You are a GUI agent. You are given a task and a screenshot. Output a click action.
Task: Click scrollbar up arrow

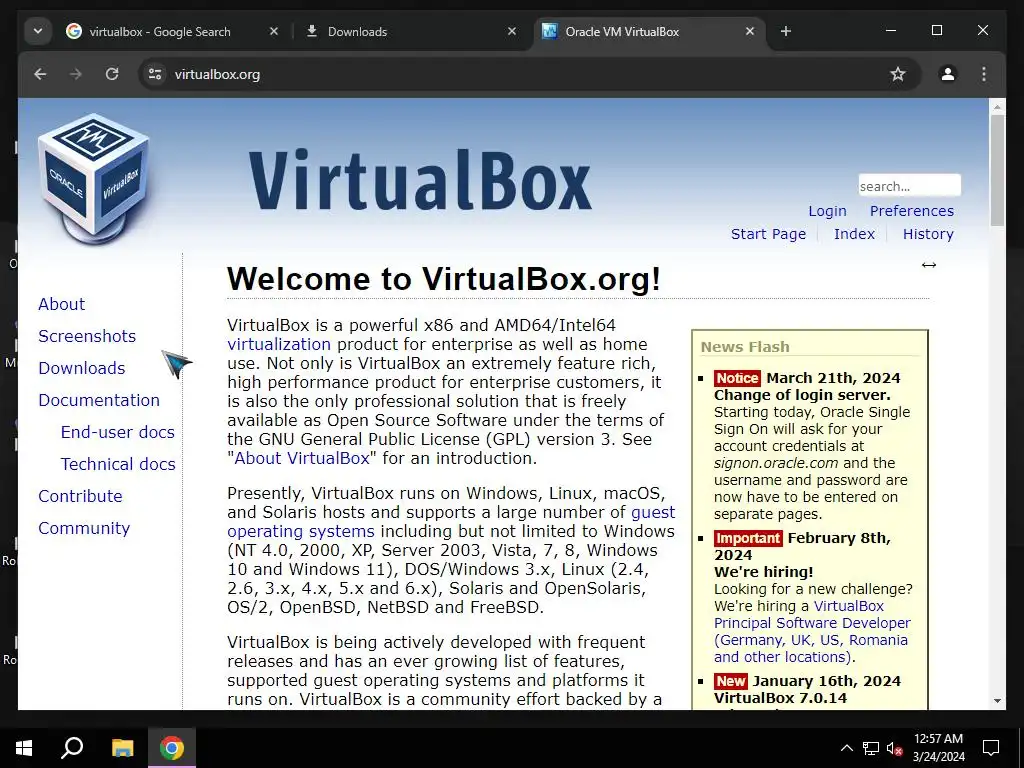click(x=997, y=106)
